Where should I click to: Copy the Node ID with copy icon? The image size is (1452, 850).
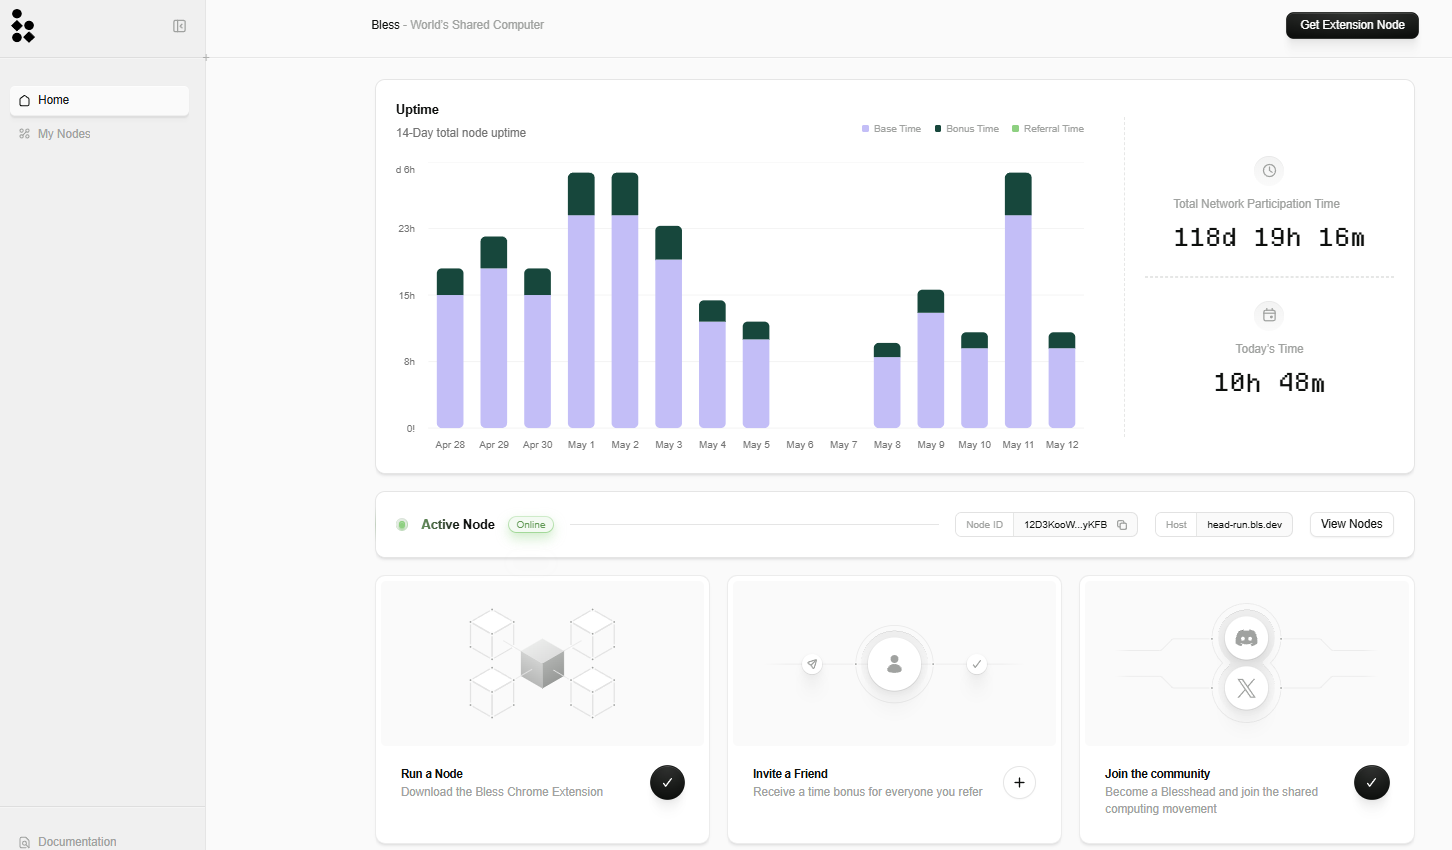pyautogui.click(x=1122, y=525)
